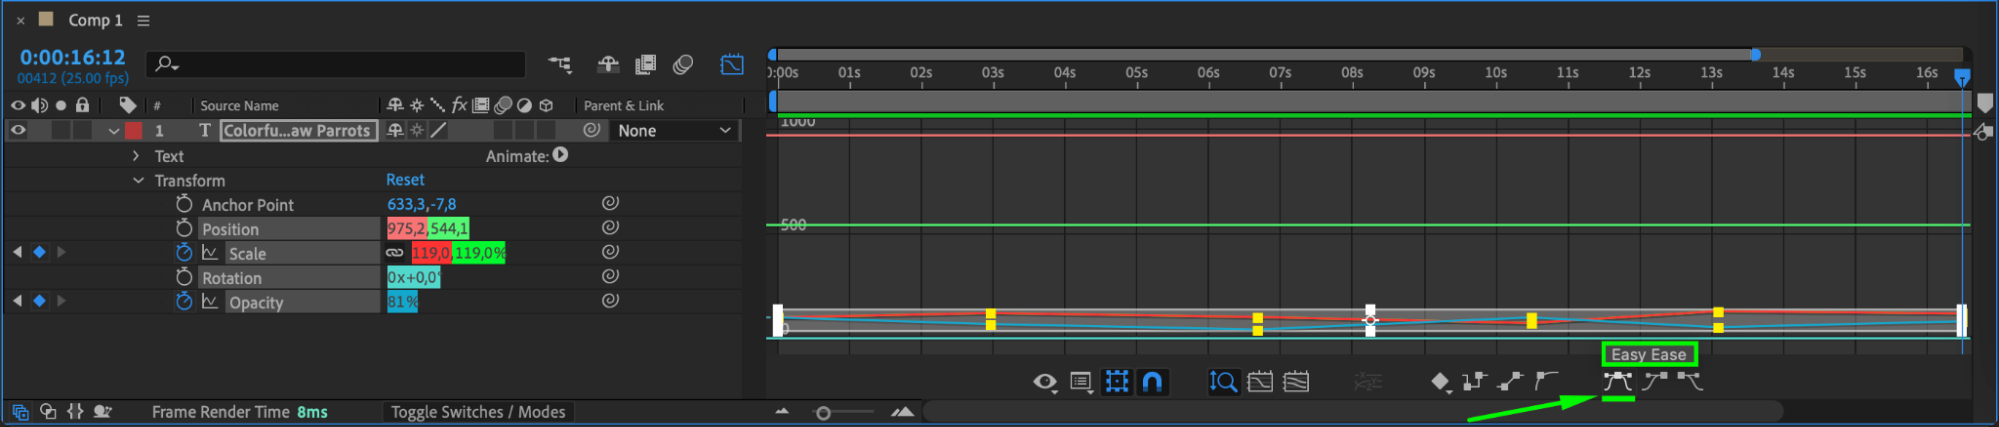Toggle Position stopwatch
1999x427 pixels.
[184, 228]
